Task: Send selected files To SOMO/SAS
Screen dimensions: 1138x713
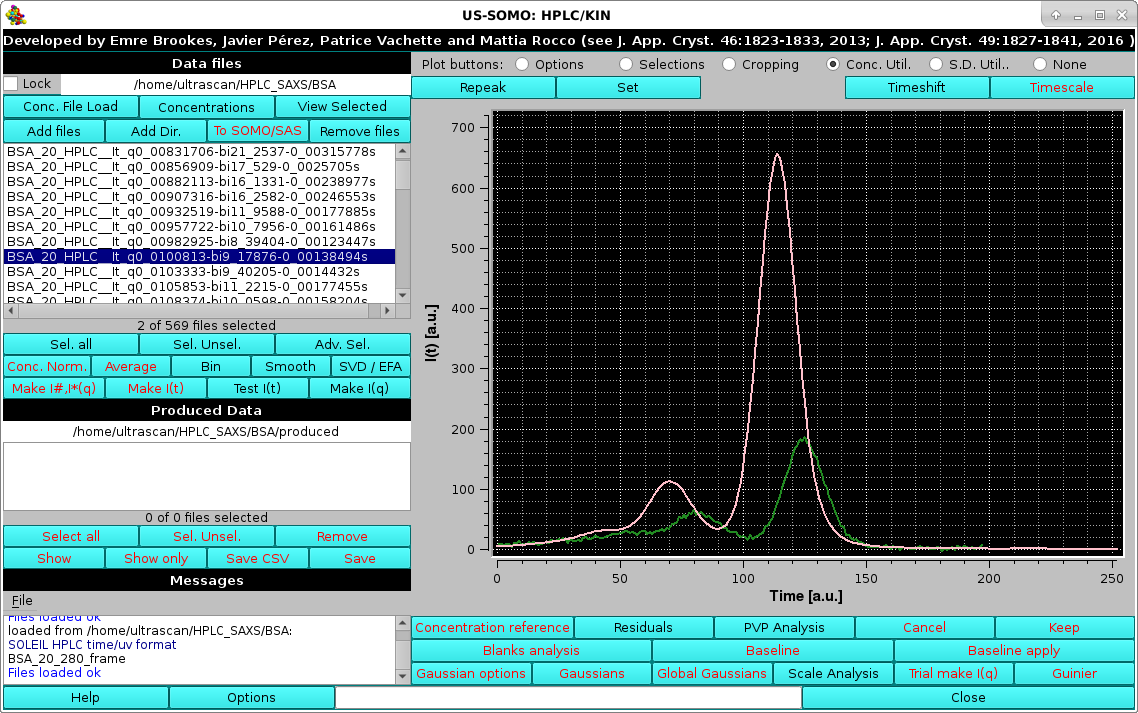Action: 257,131
